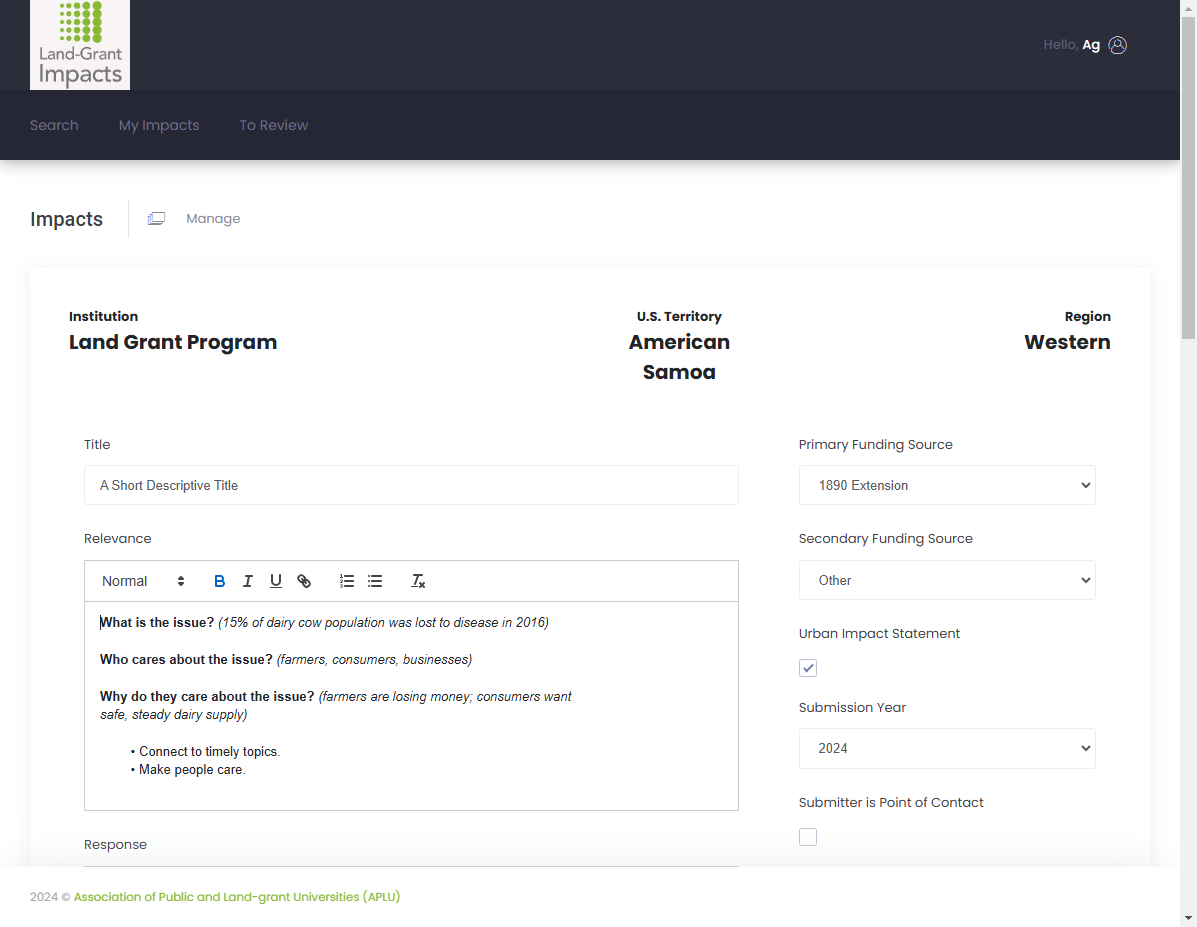Open the Primary Funding Source dropdown
The image size is (1197, 927).
point(947,485)
